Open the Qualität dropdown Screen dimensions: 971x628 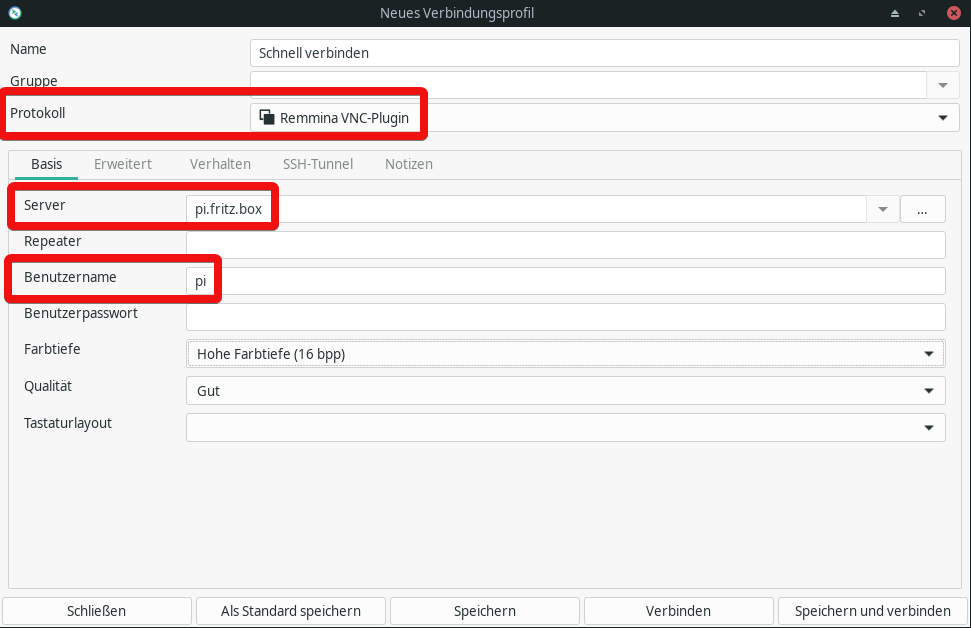(x=565, y=391)
